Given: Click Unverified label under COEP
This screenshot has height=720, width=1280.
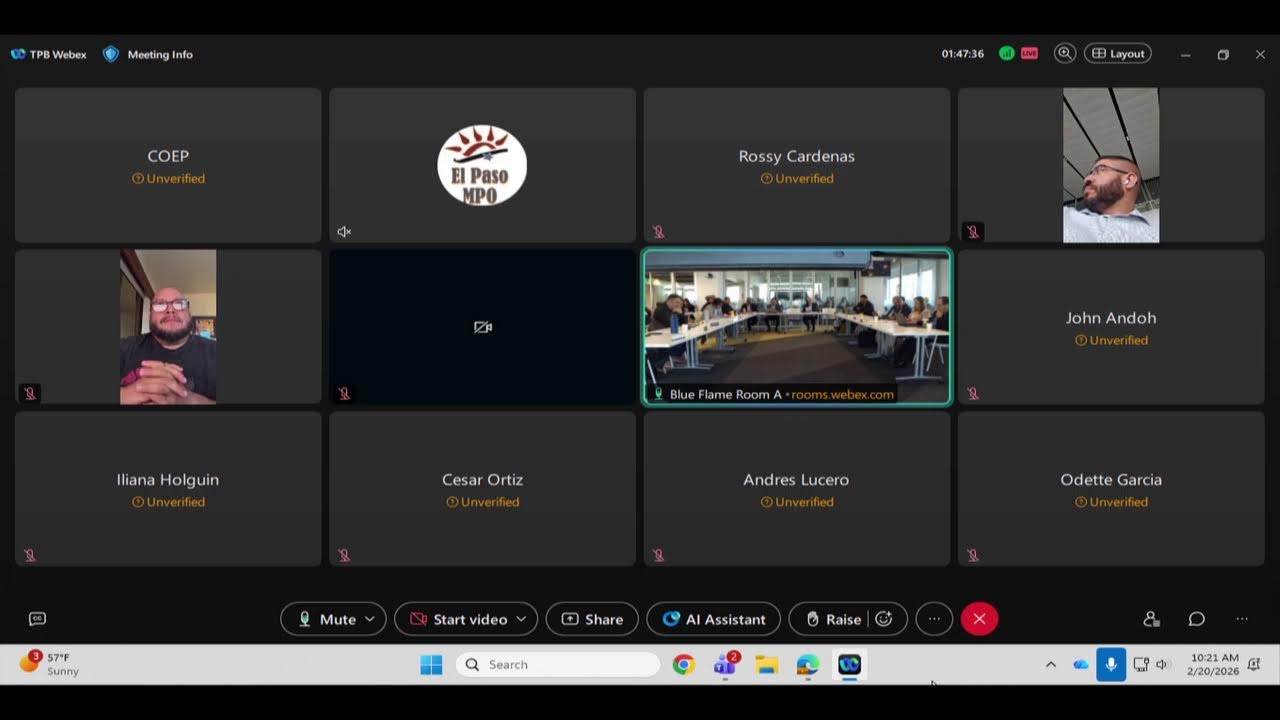Looking at the screenshot, I should tap(168, 178).
